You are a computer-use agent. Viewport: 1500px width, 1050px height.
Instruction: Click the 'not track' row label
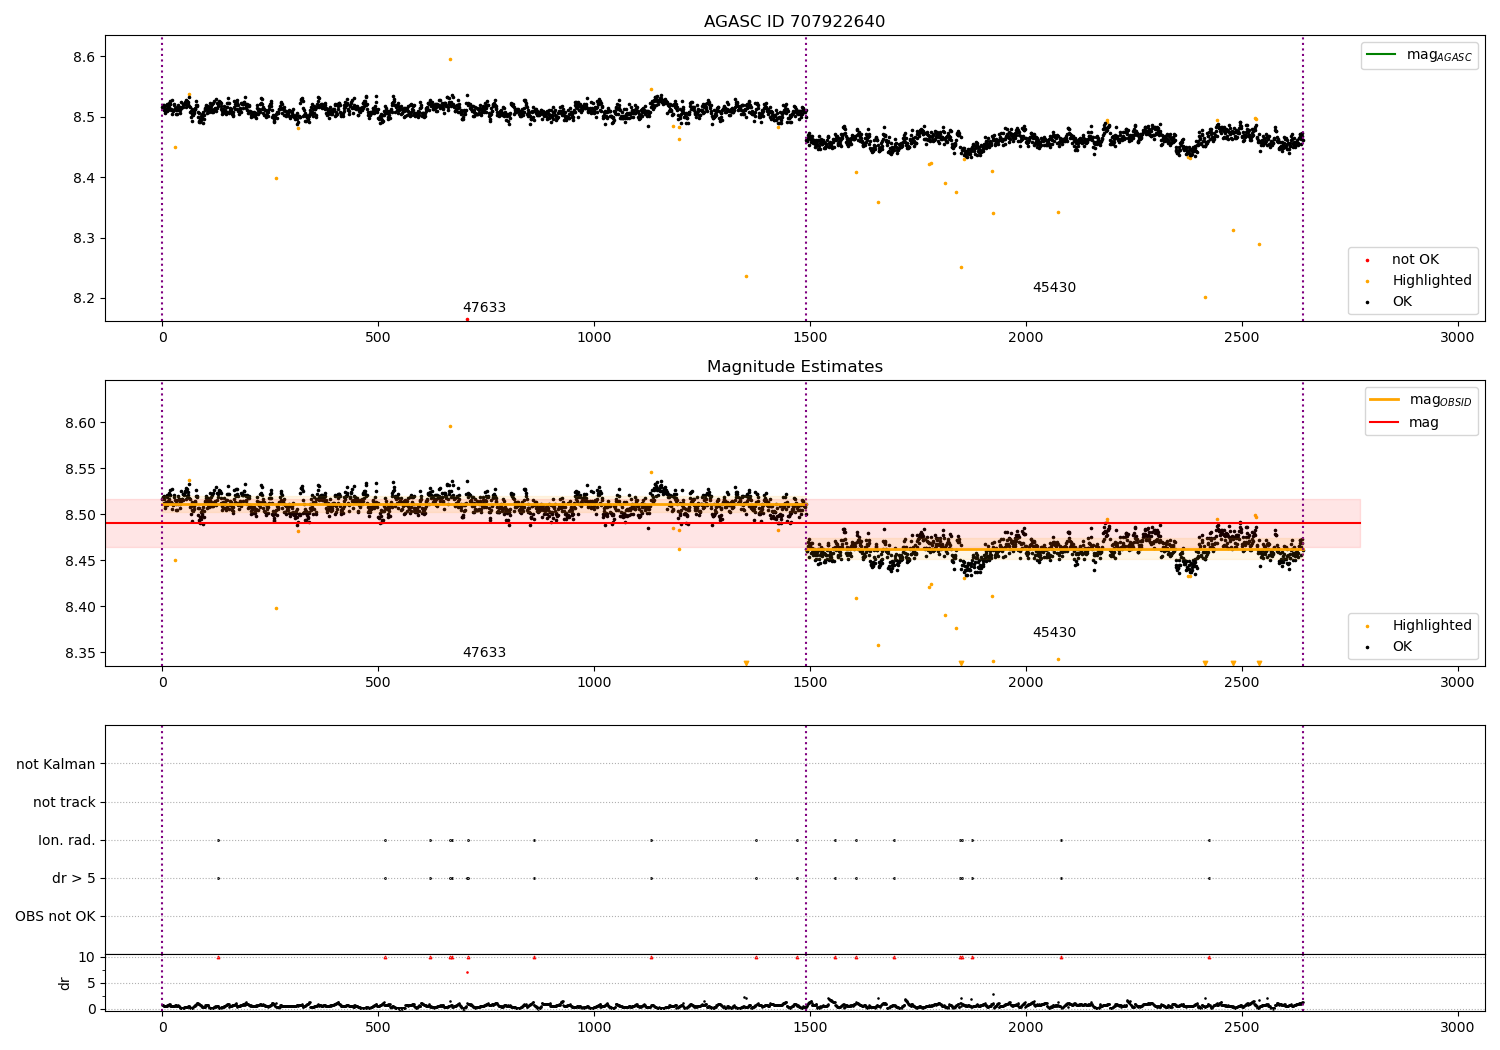(64, 803)
